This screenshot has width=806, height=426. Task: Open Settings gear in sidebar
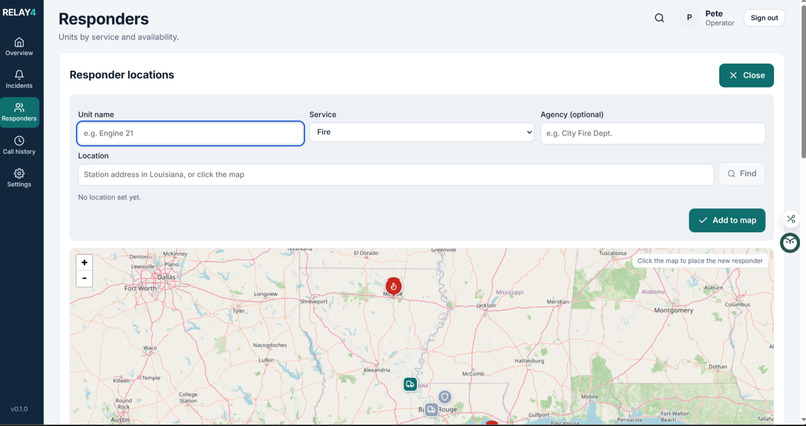[19, 178]
